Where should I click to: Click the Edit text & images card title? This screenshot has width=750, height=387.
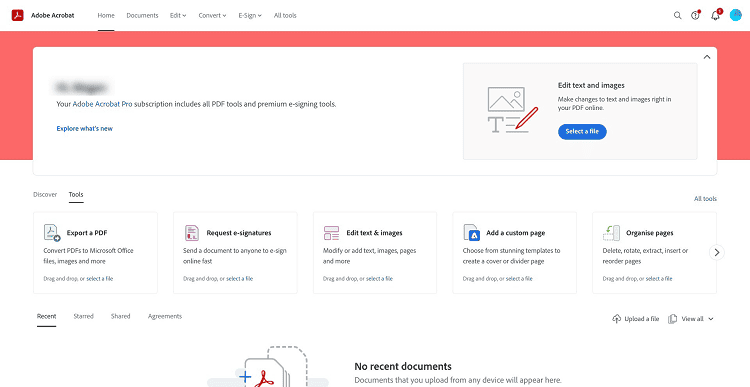(x=375, y=233)
